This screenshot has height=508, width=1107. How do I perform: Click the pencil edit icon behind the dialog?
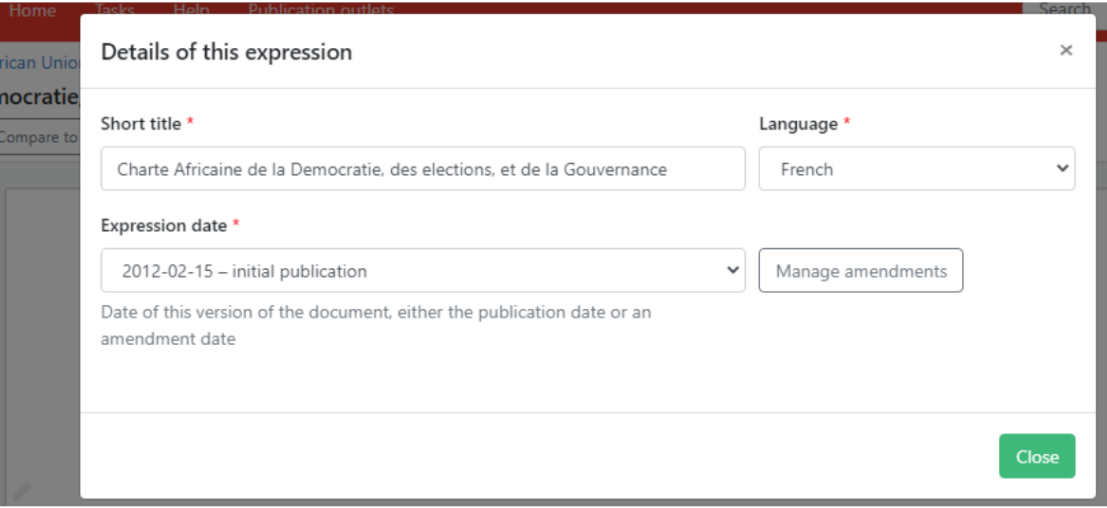tap(22, 491)
